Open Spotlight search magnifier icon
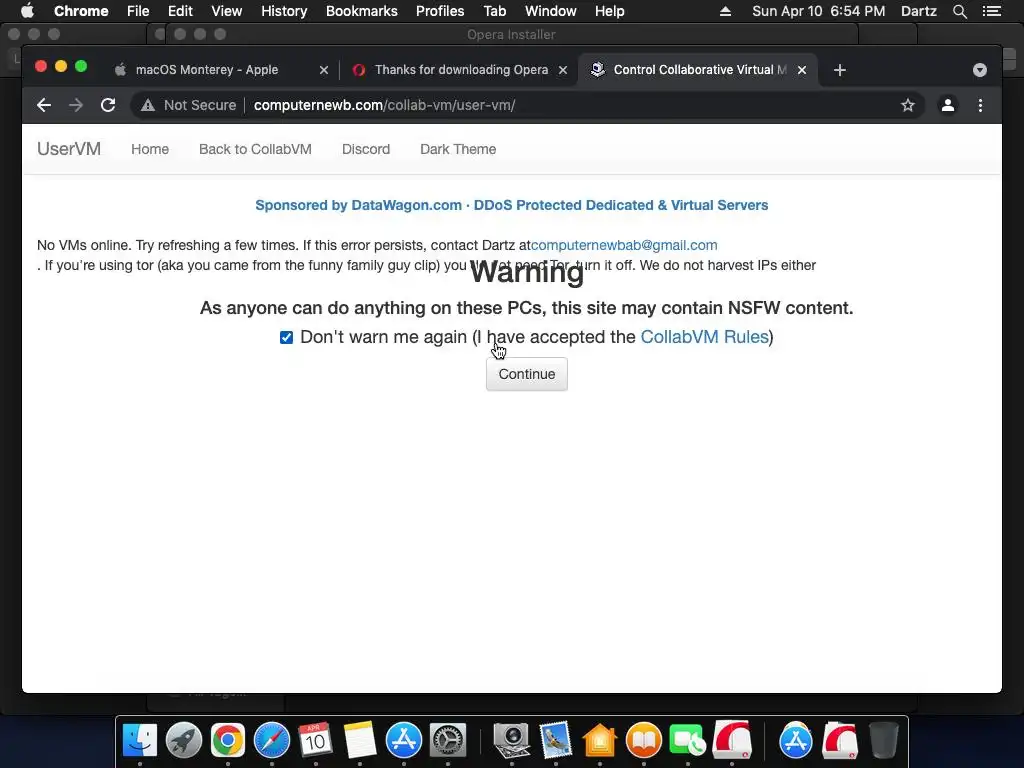 click(x=959, y=11)
